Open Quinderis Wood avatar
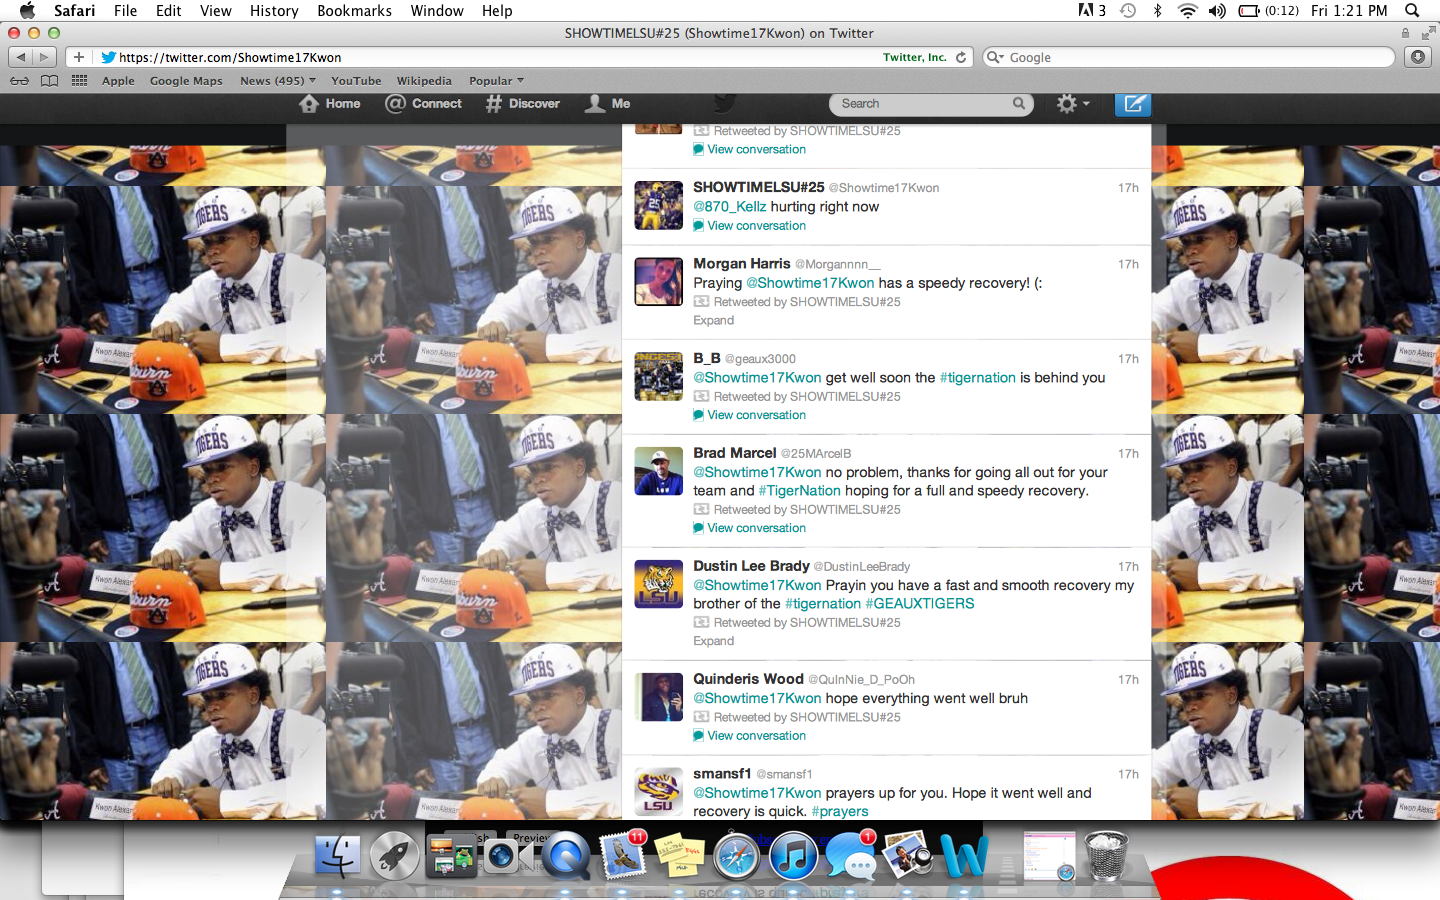 659,697
